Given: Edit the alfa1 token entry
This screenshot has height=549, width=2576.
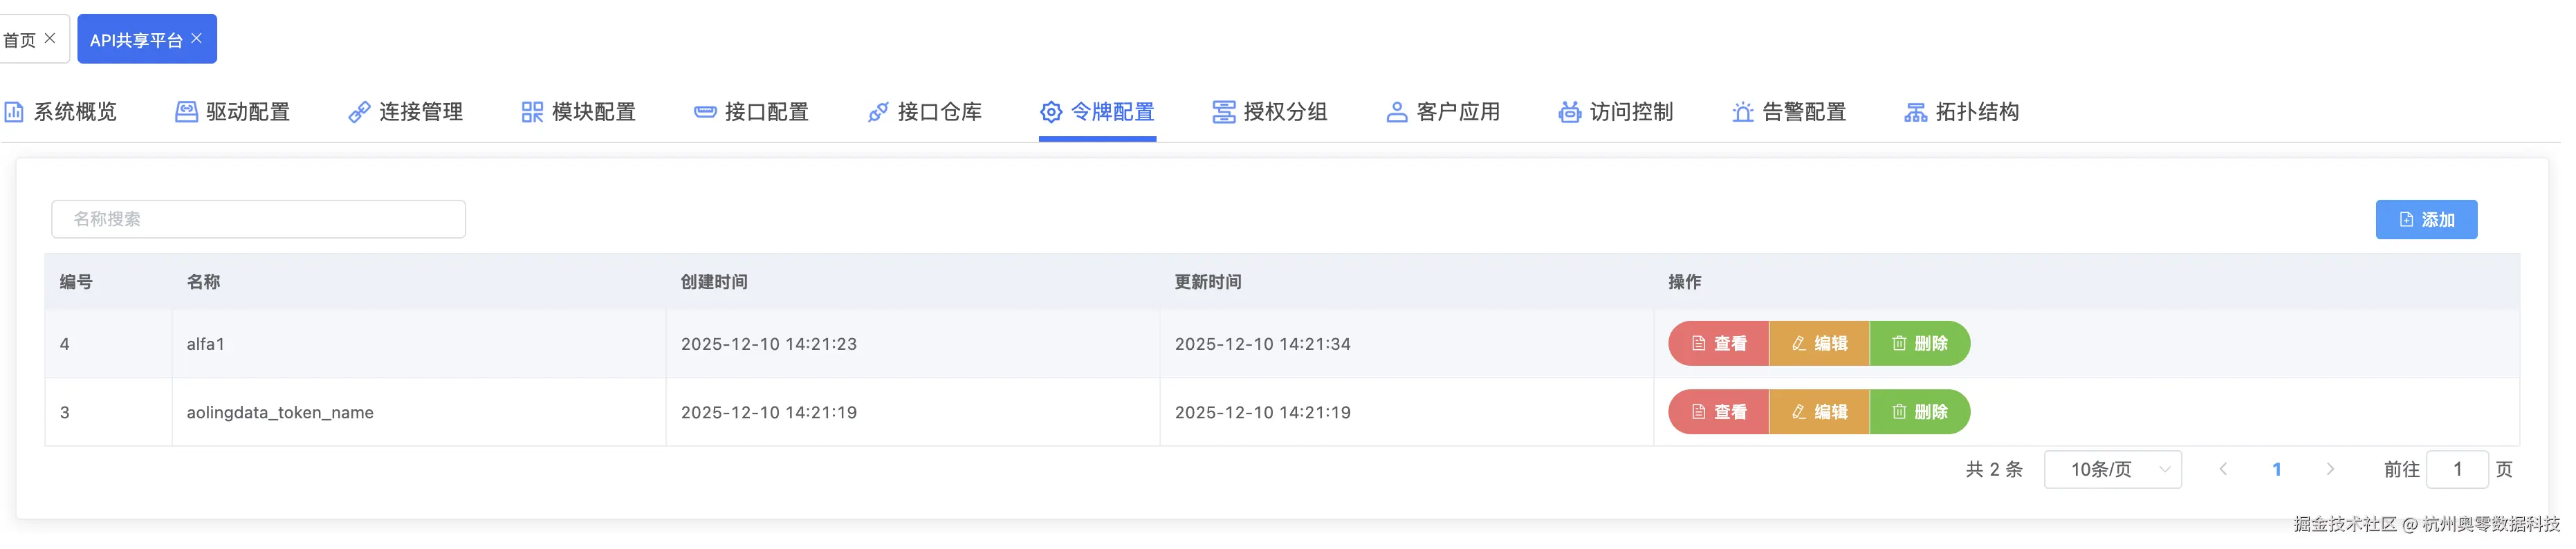Looking at the screenshot, I should [1820, 344].
